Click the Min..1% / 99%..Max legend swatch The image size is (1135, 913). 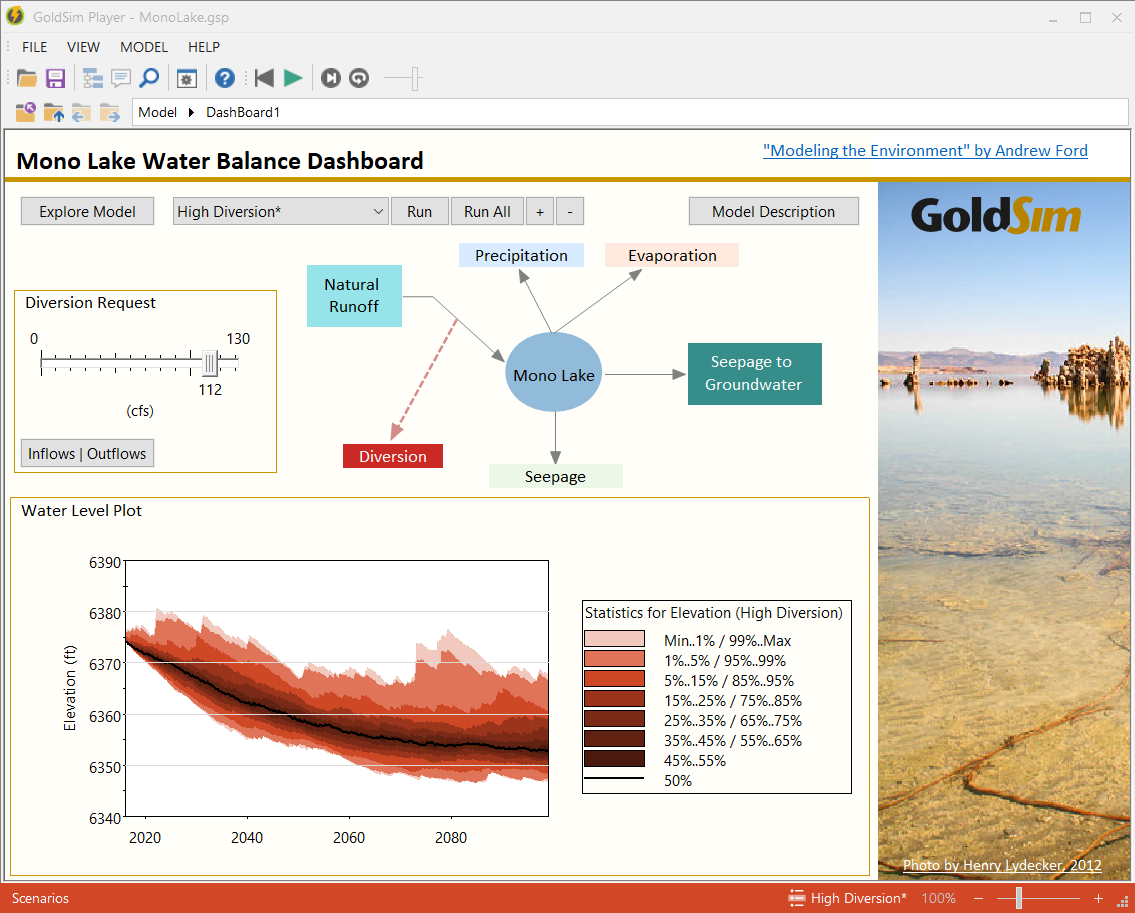click(615, 639)
